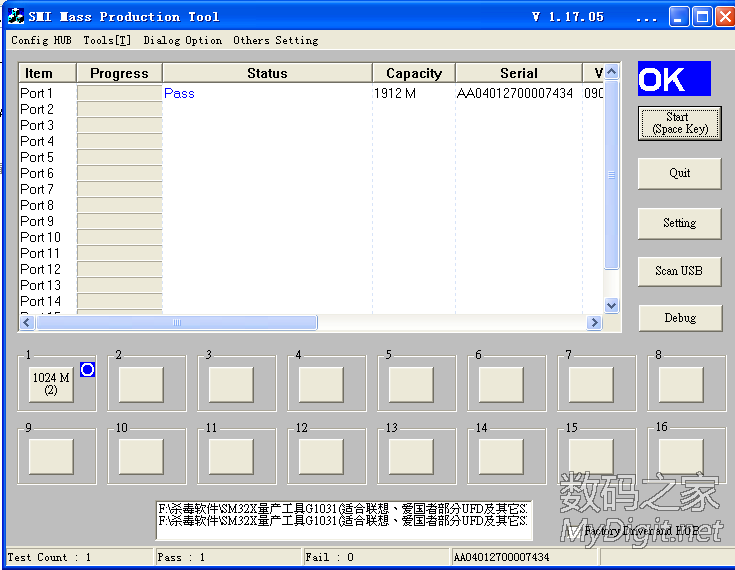Click the horizontal scrollbar right arrow
This screenshot has height=570, width=735.
click(594, 322)
